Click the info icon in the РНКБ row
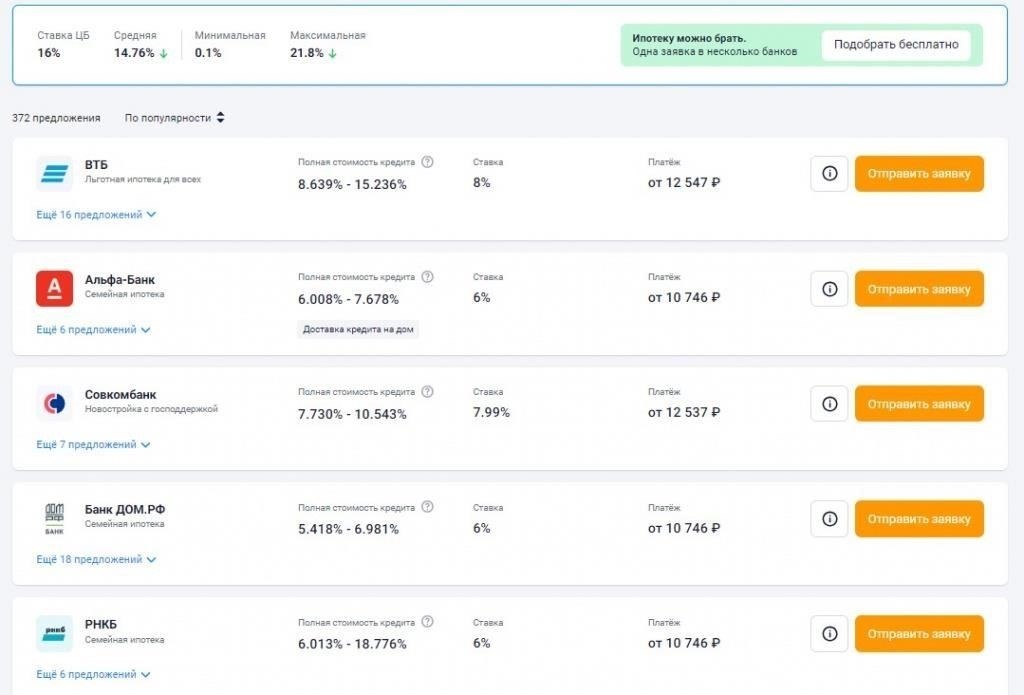The height and width of the screenshot is (695, 1024). 829,634
